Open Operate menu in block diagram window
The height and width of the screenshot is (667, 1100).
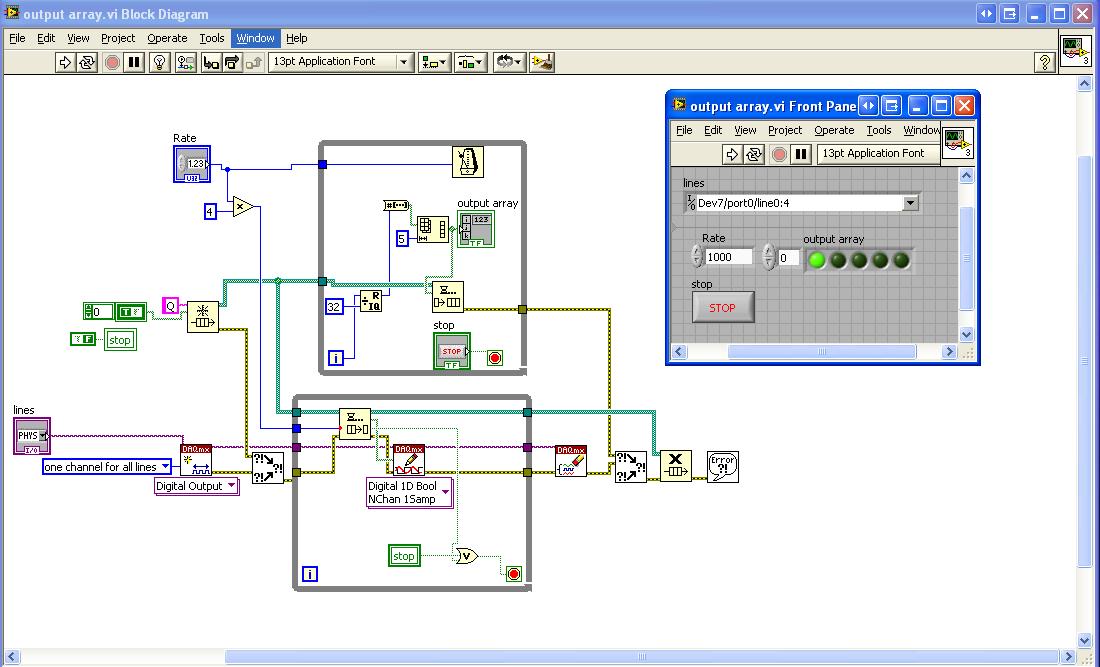point(167,38)
